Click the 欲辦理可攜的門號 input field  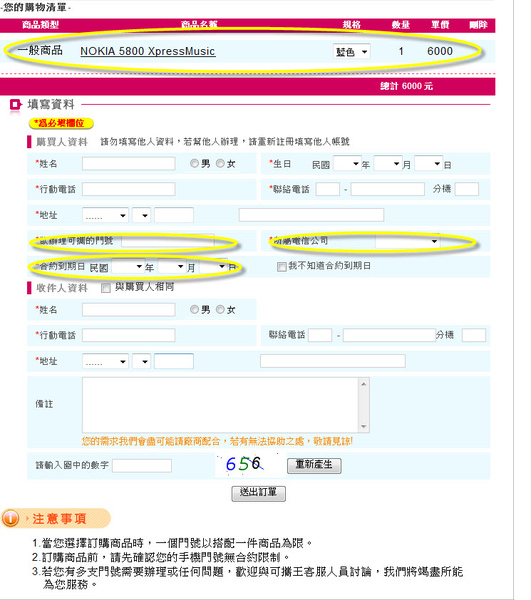click(168, 241)
